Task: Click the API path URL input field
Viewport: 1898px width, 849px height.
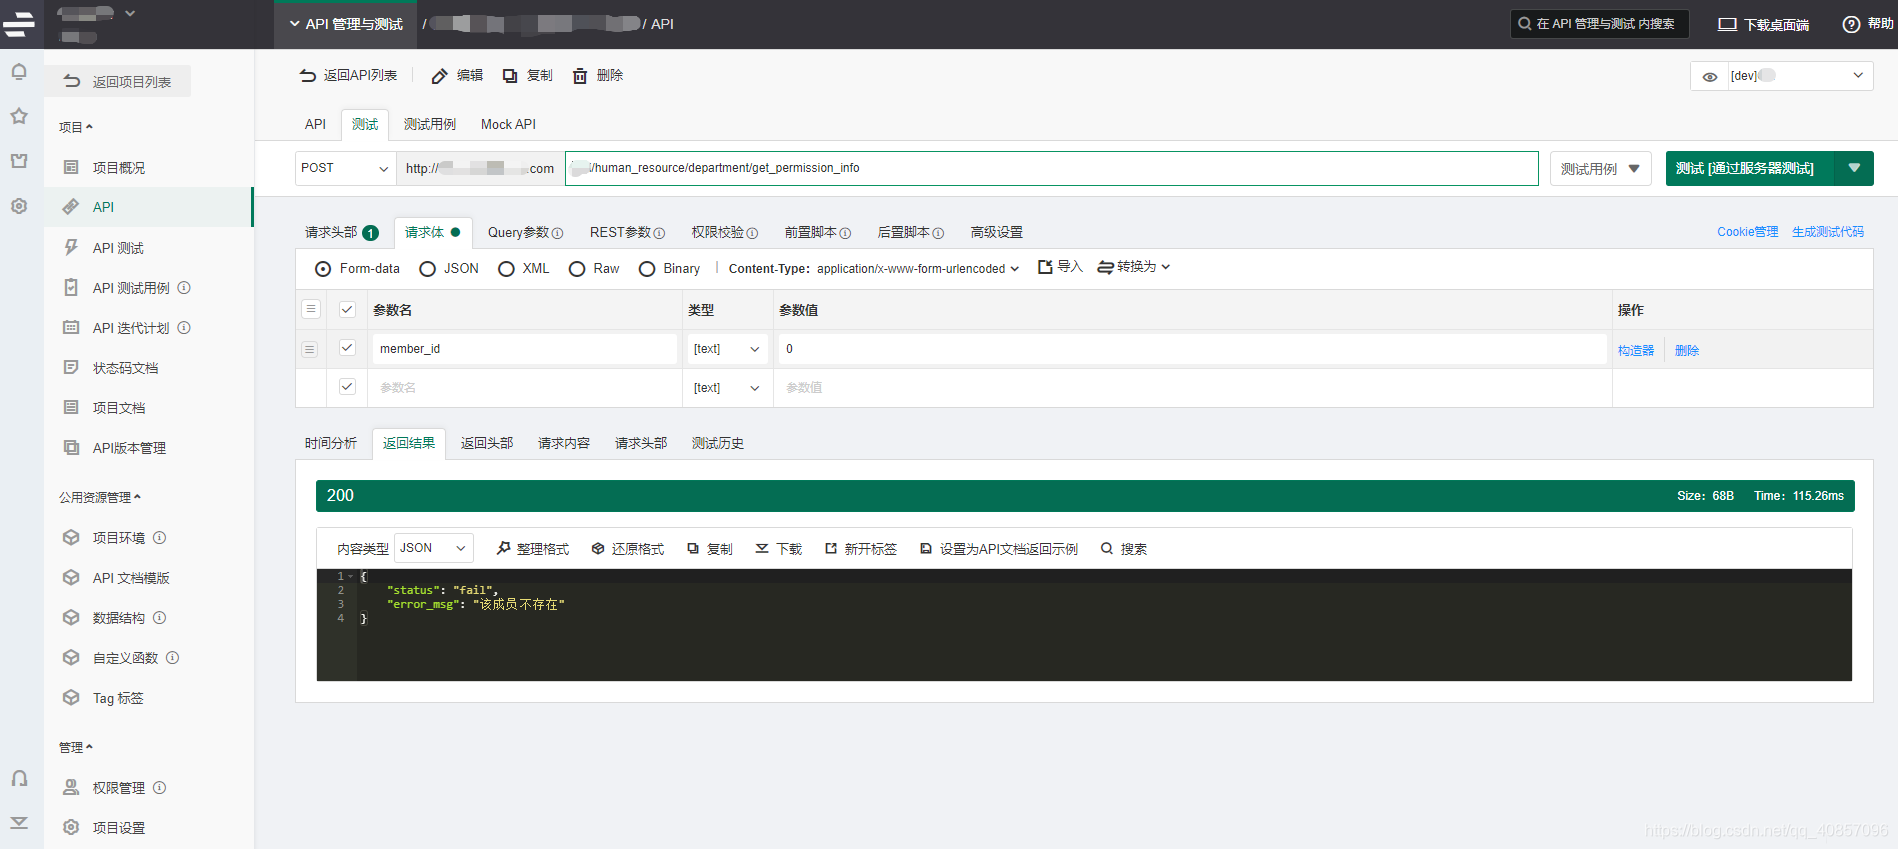Action: coord(1052,168)
